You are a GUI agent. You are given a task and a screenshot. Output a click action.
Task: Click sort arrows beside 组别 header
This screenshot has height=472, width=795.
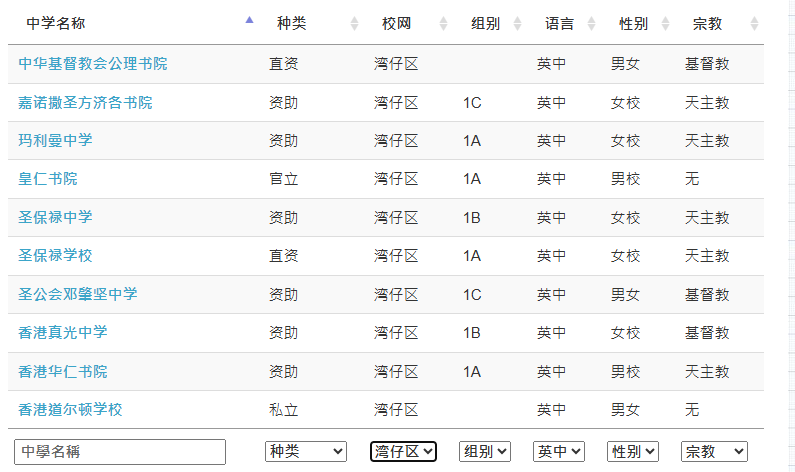pyautogui.click(x=517, y=23)
